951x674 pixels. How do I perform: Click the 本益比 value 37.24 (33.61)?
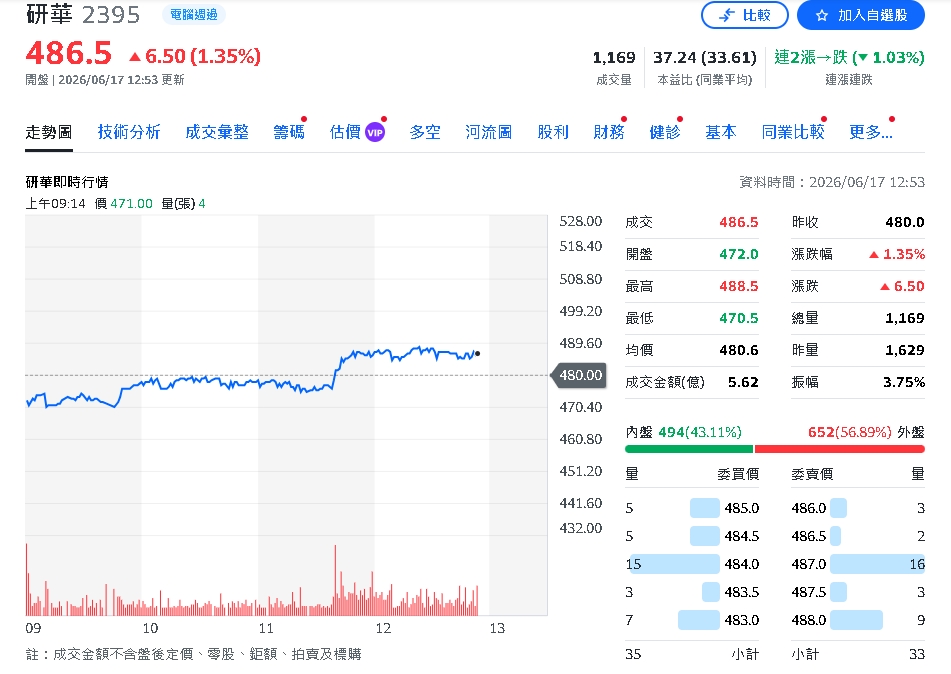[705, 58]
